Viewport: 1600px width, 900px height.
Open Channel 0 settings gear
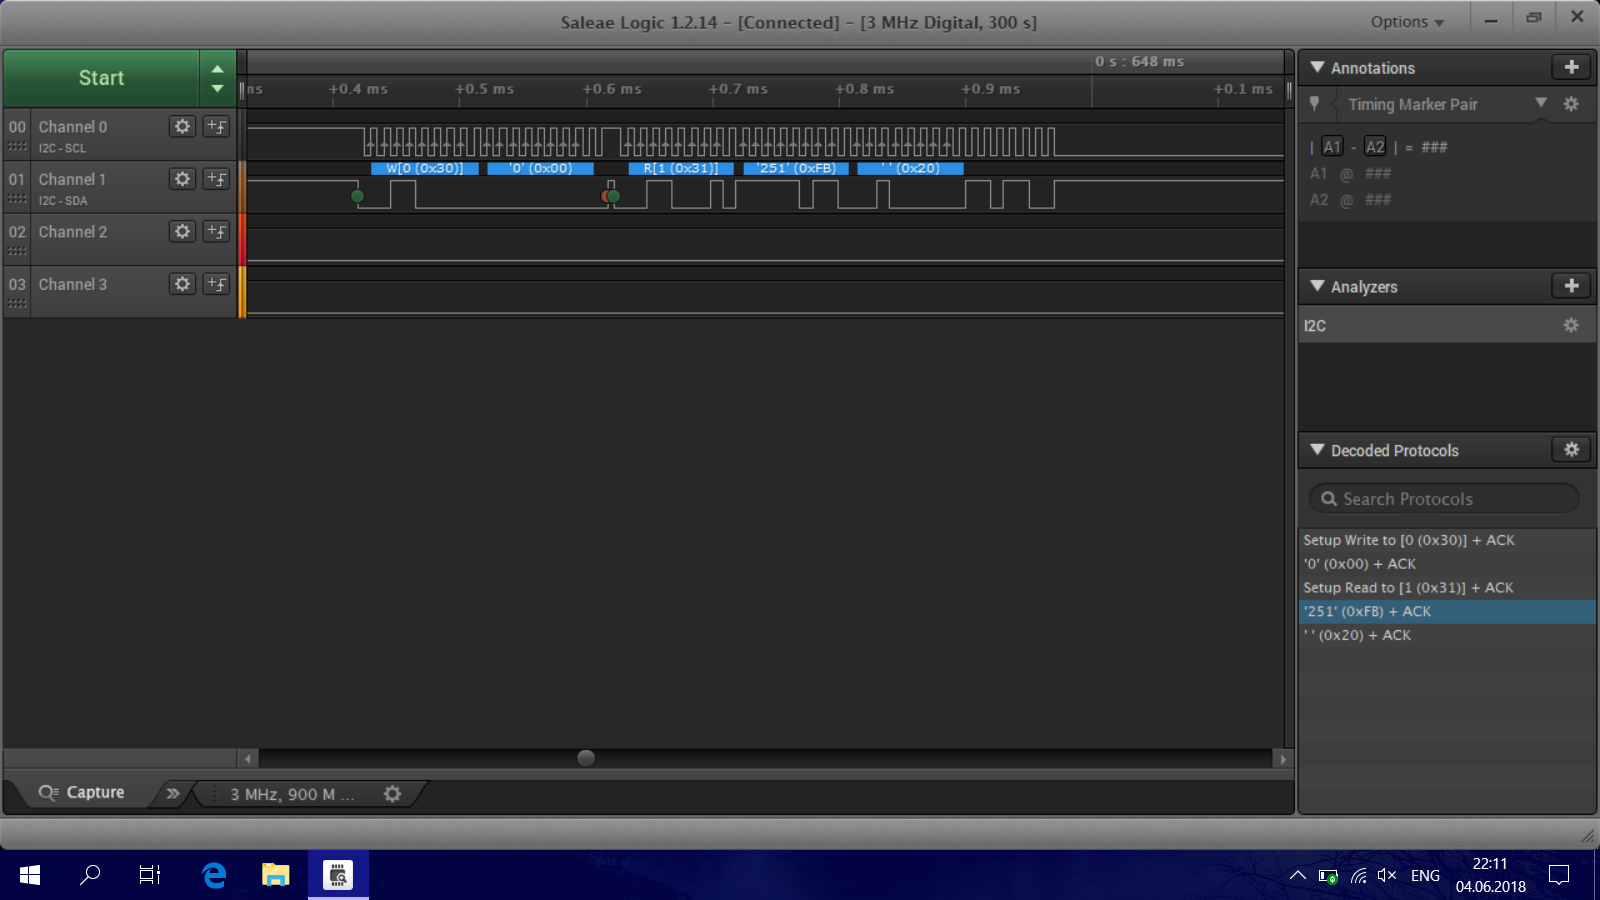pos(182,127)
